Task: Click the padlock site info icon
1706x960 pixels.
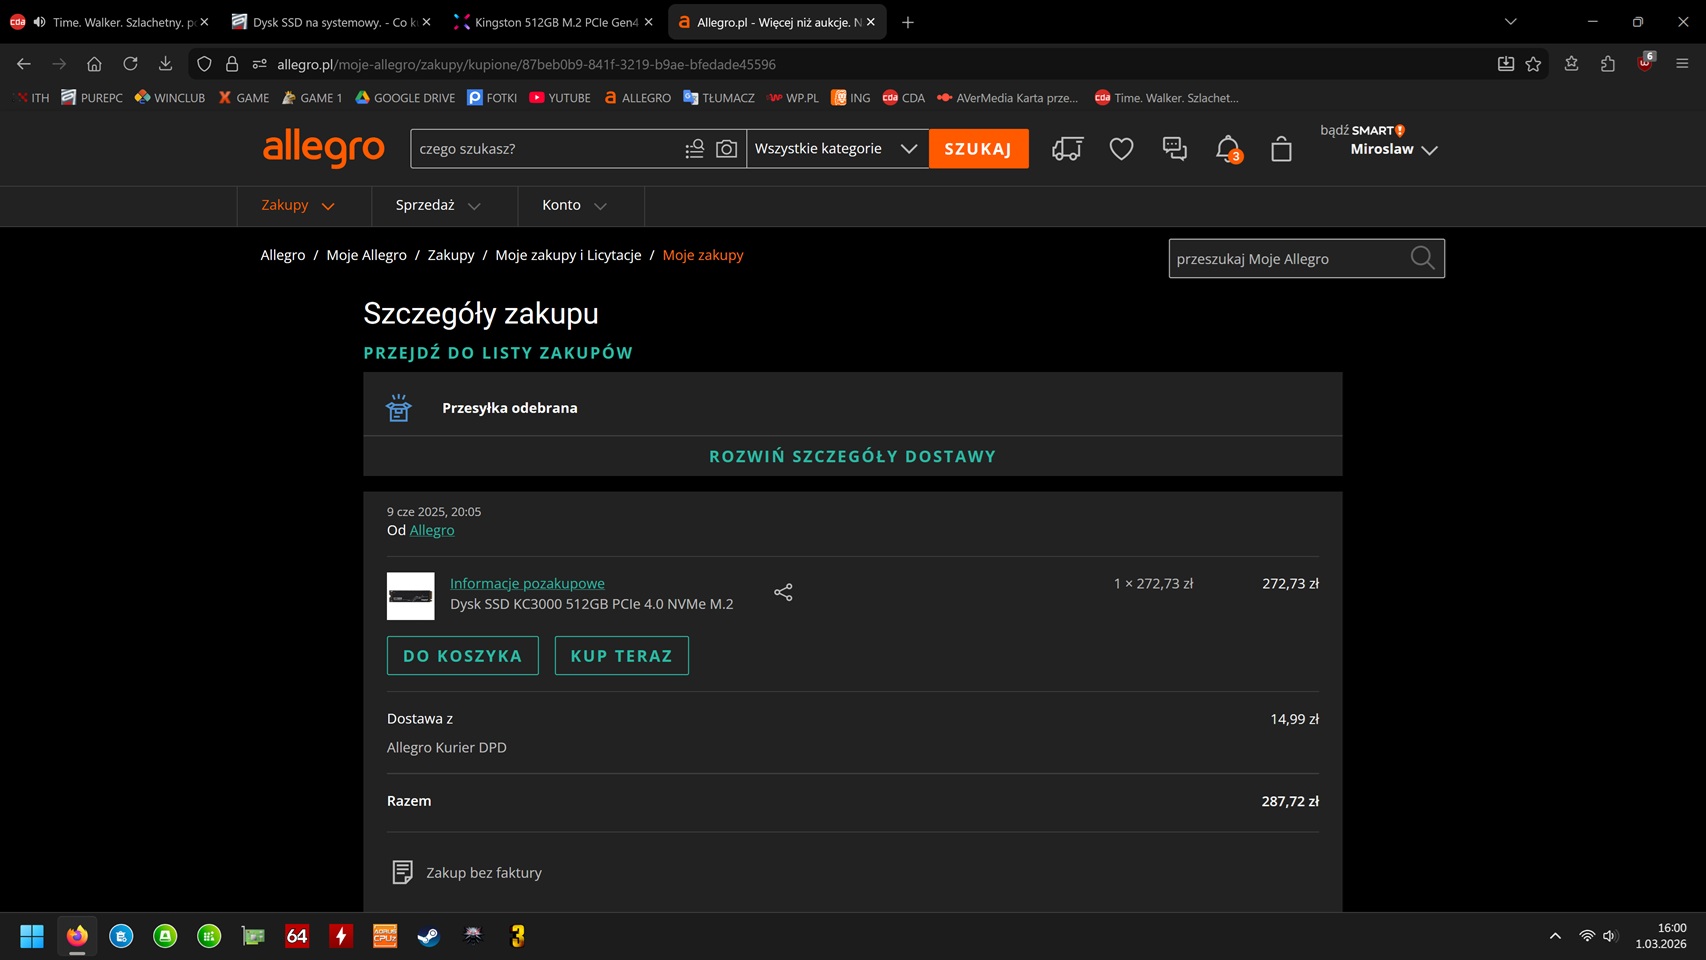Action: 232,64
